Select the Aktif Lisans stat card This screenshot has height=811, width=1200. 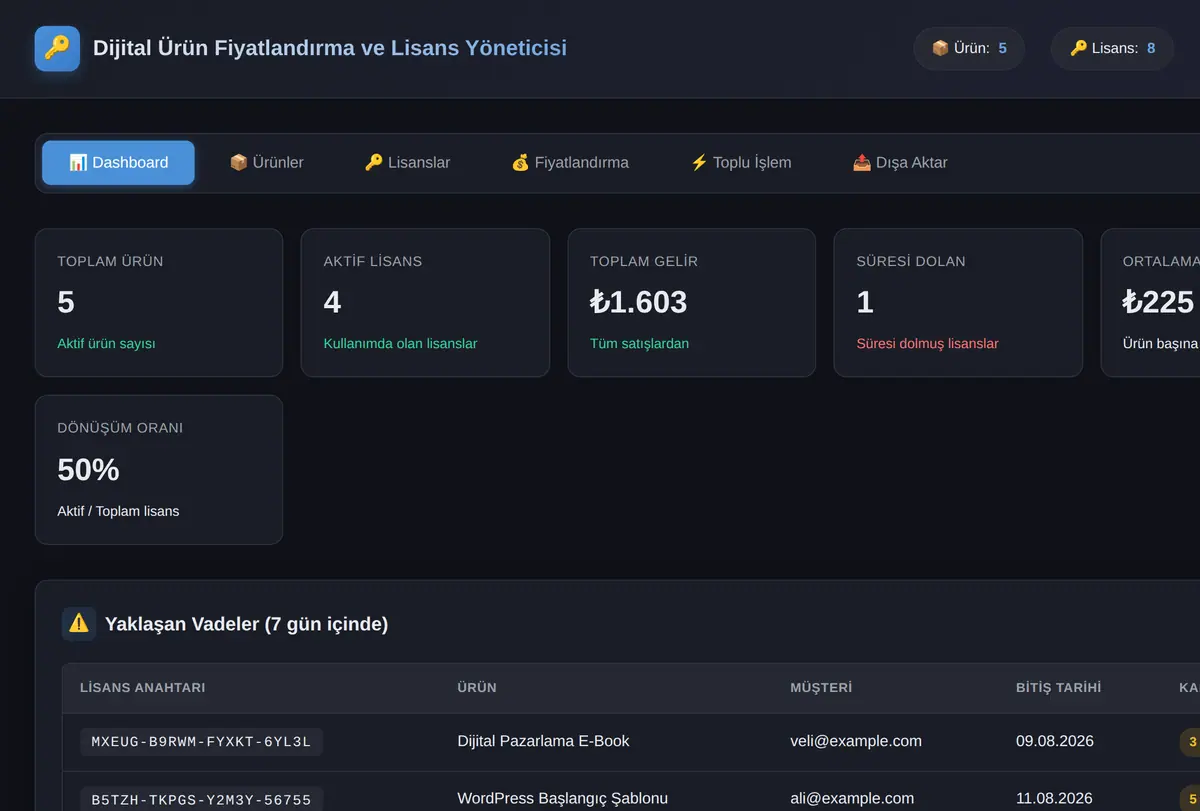click(x=425, y=303)
